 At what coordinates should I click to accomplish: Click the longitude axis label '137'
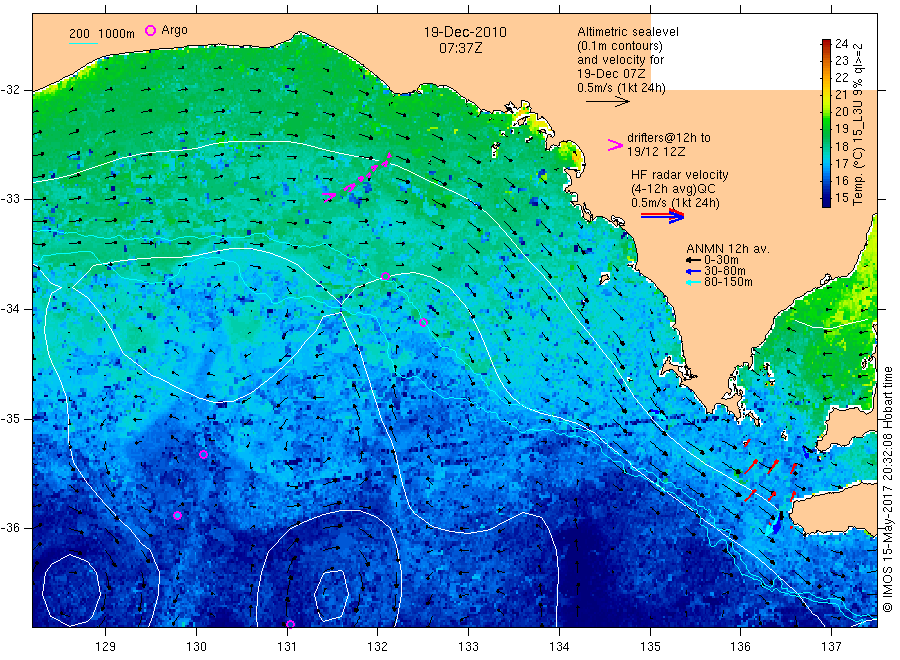click(x=831, y=647)
